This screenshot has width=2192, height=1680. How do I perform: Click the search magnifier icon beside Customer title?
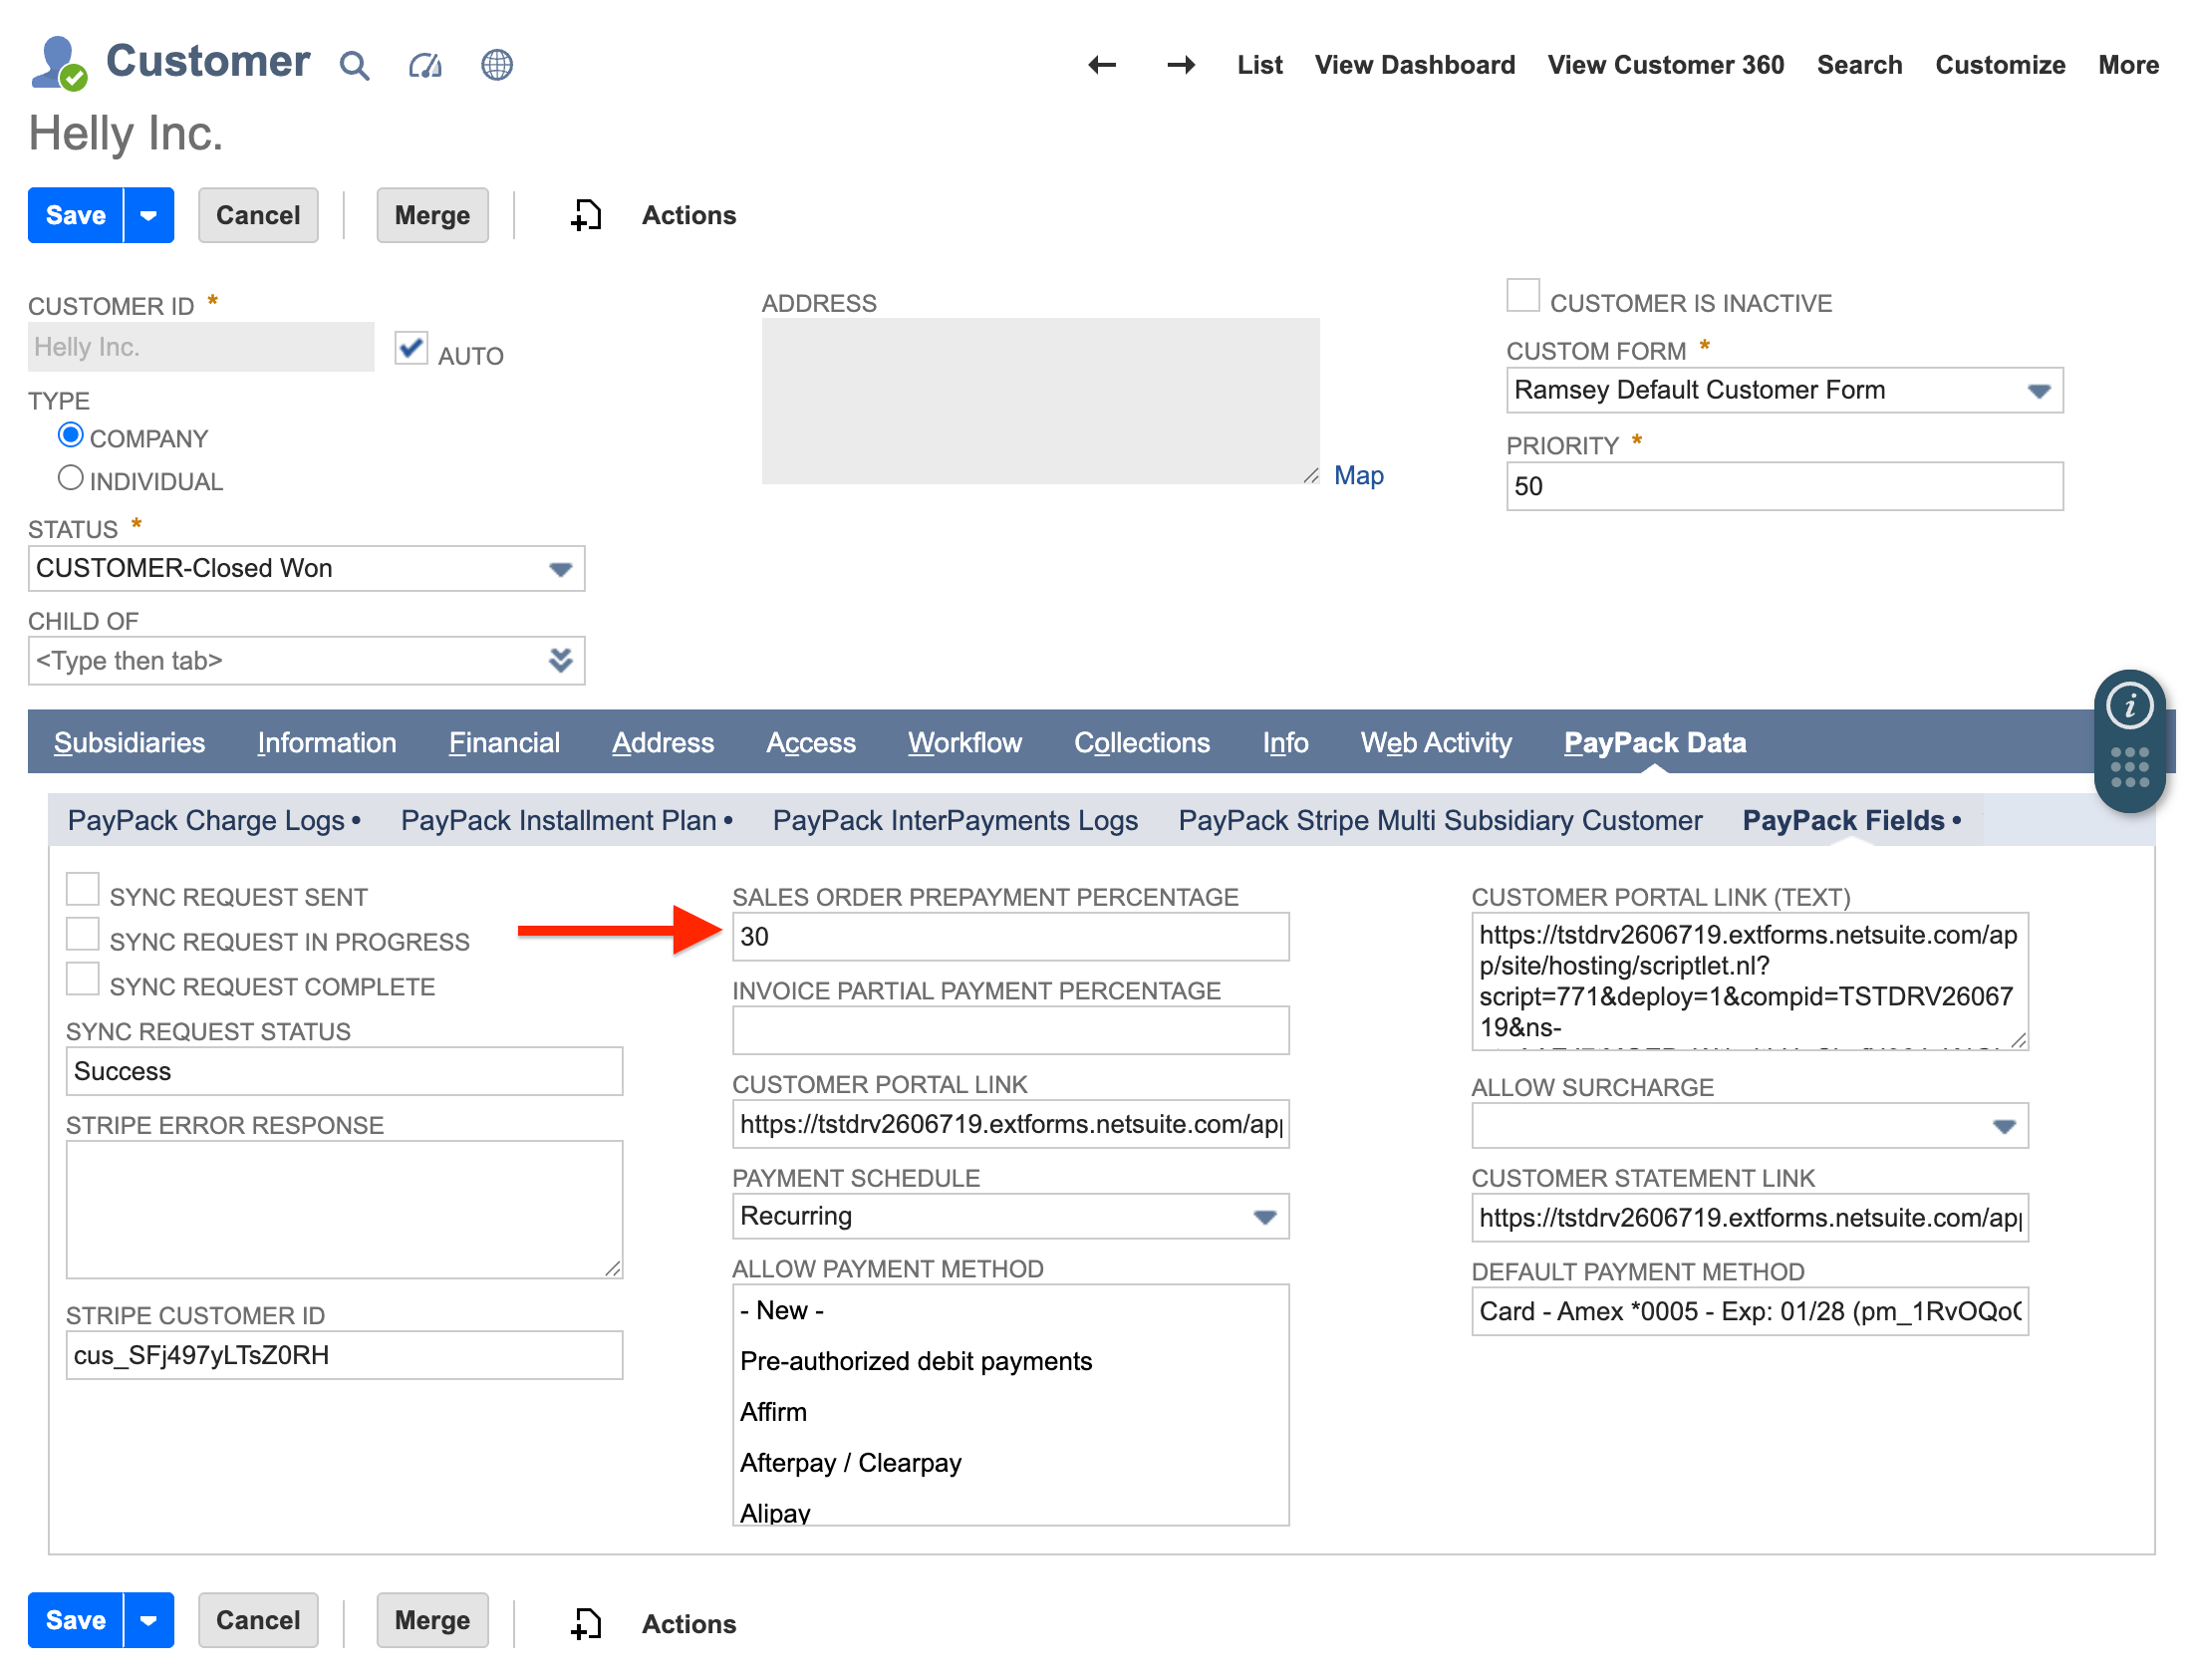[354, 66]
